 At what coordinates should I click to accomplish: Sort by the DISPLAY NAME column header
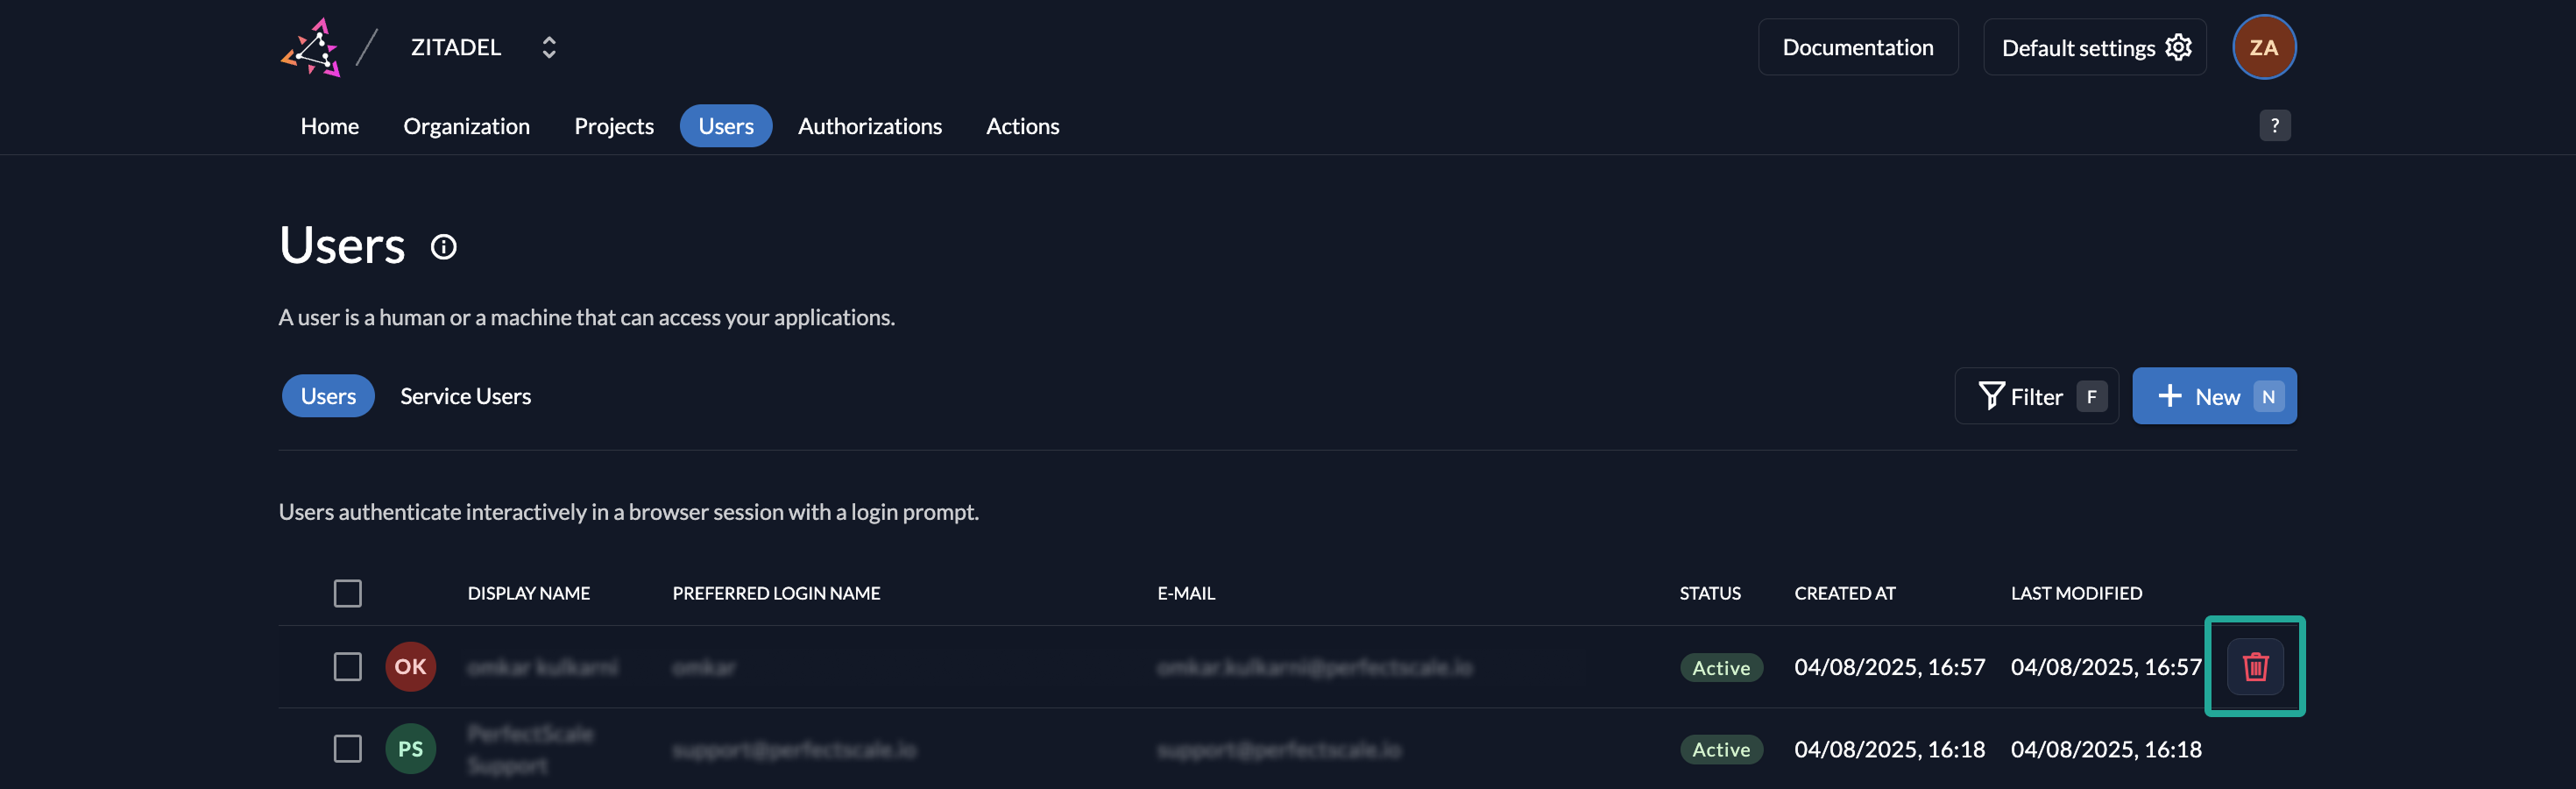tap(528, 593)
